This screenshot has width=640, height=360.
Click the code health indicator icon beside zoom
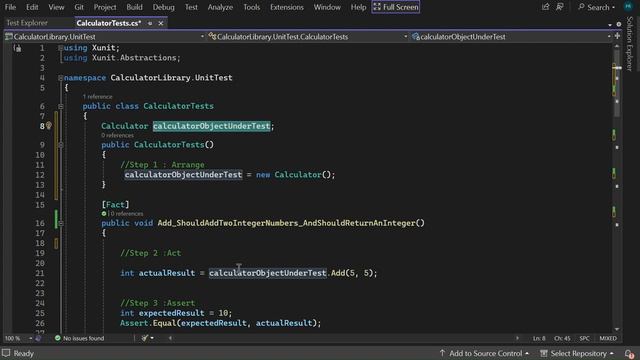point(38,338)
